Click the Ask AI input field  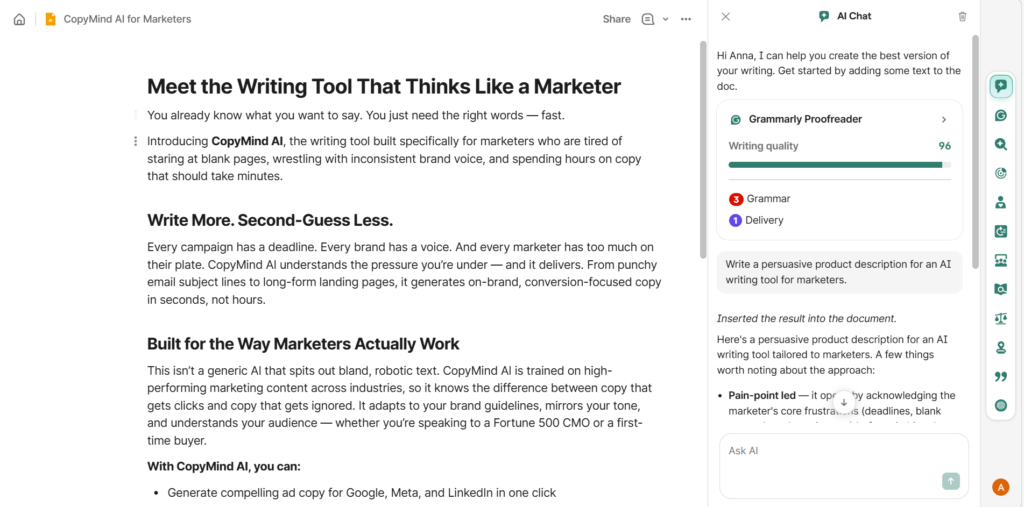pos(830,452)
